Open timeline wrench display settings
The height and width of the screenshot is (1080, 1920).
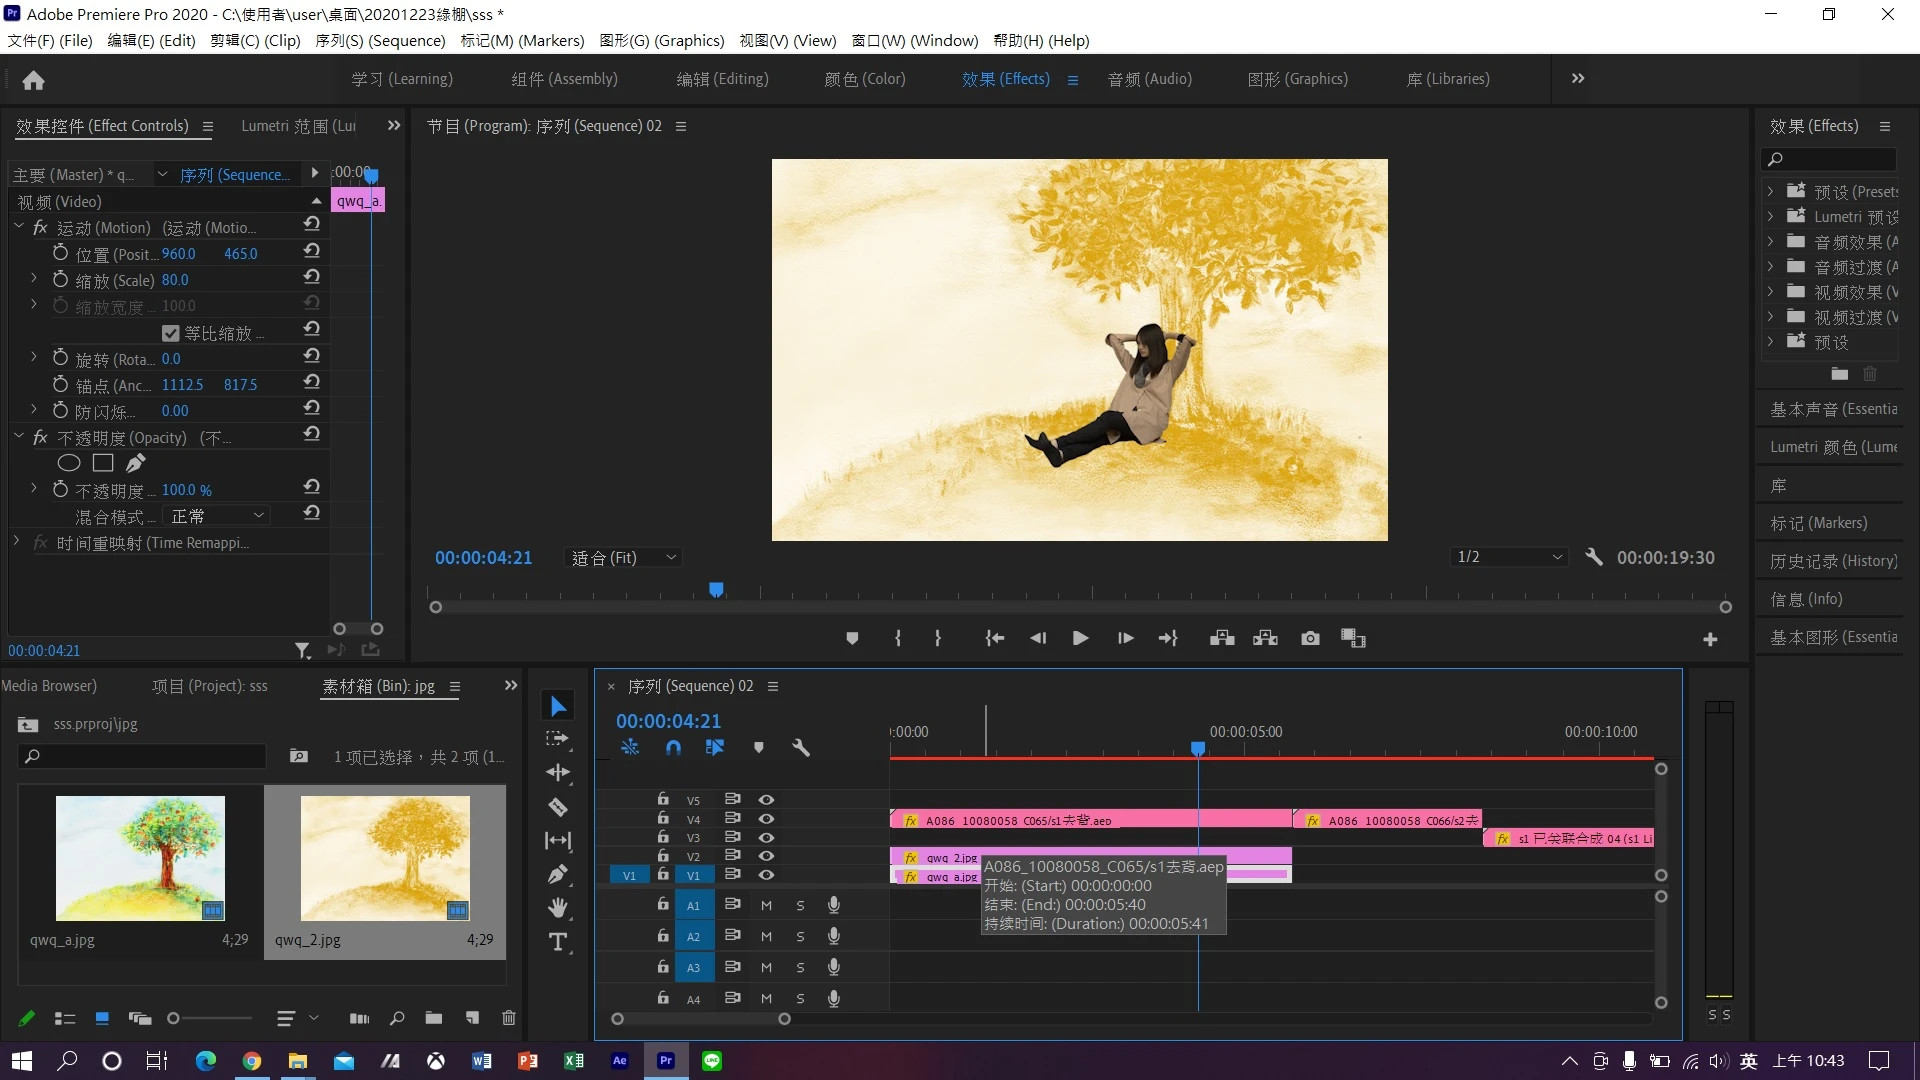pos(800,747)
